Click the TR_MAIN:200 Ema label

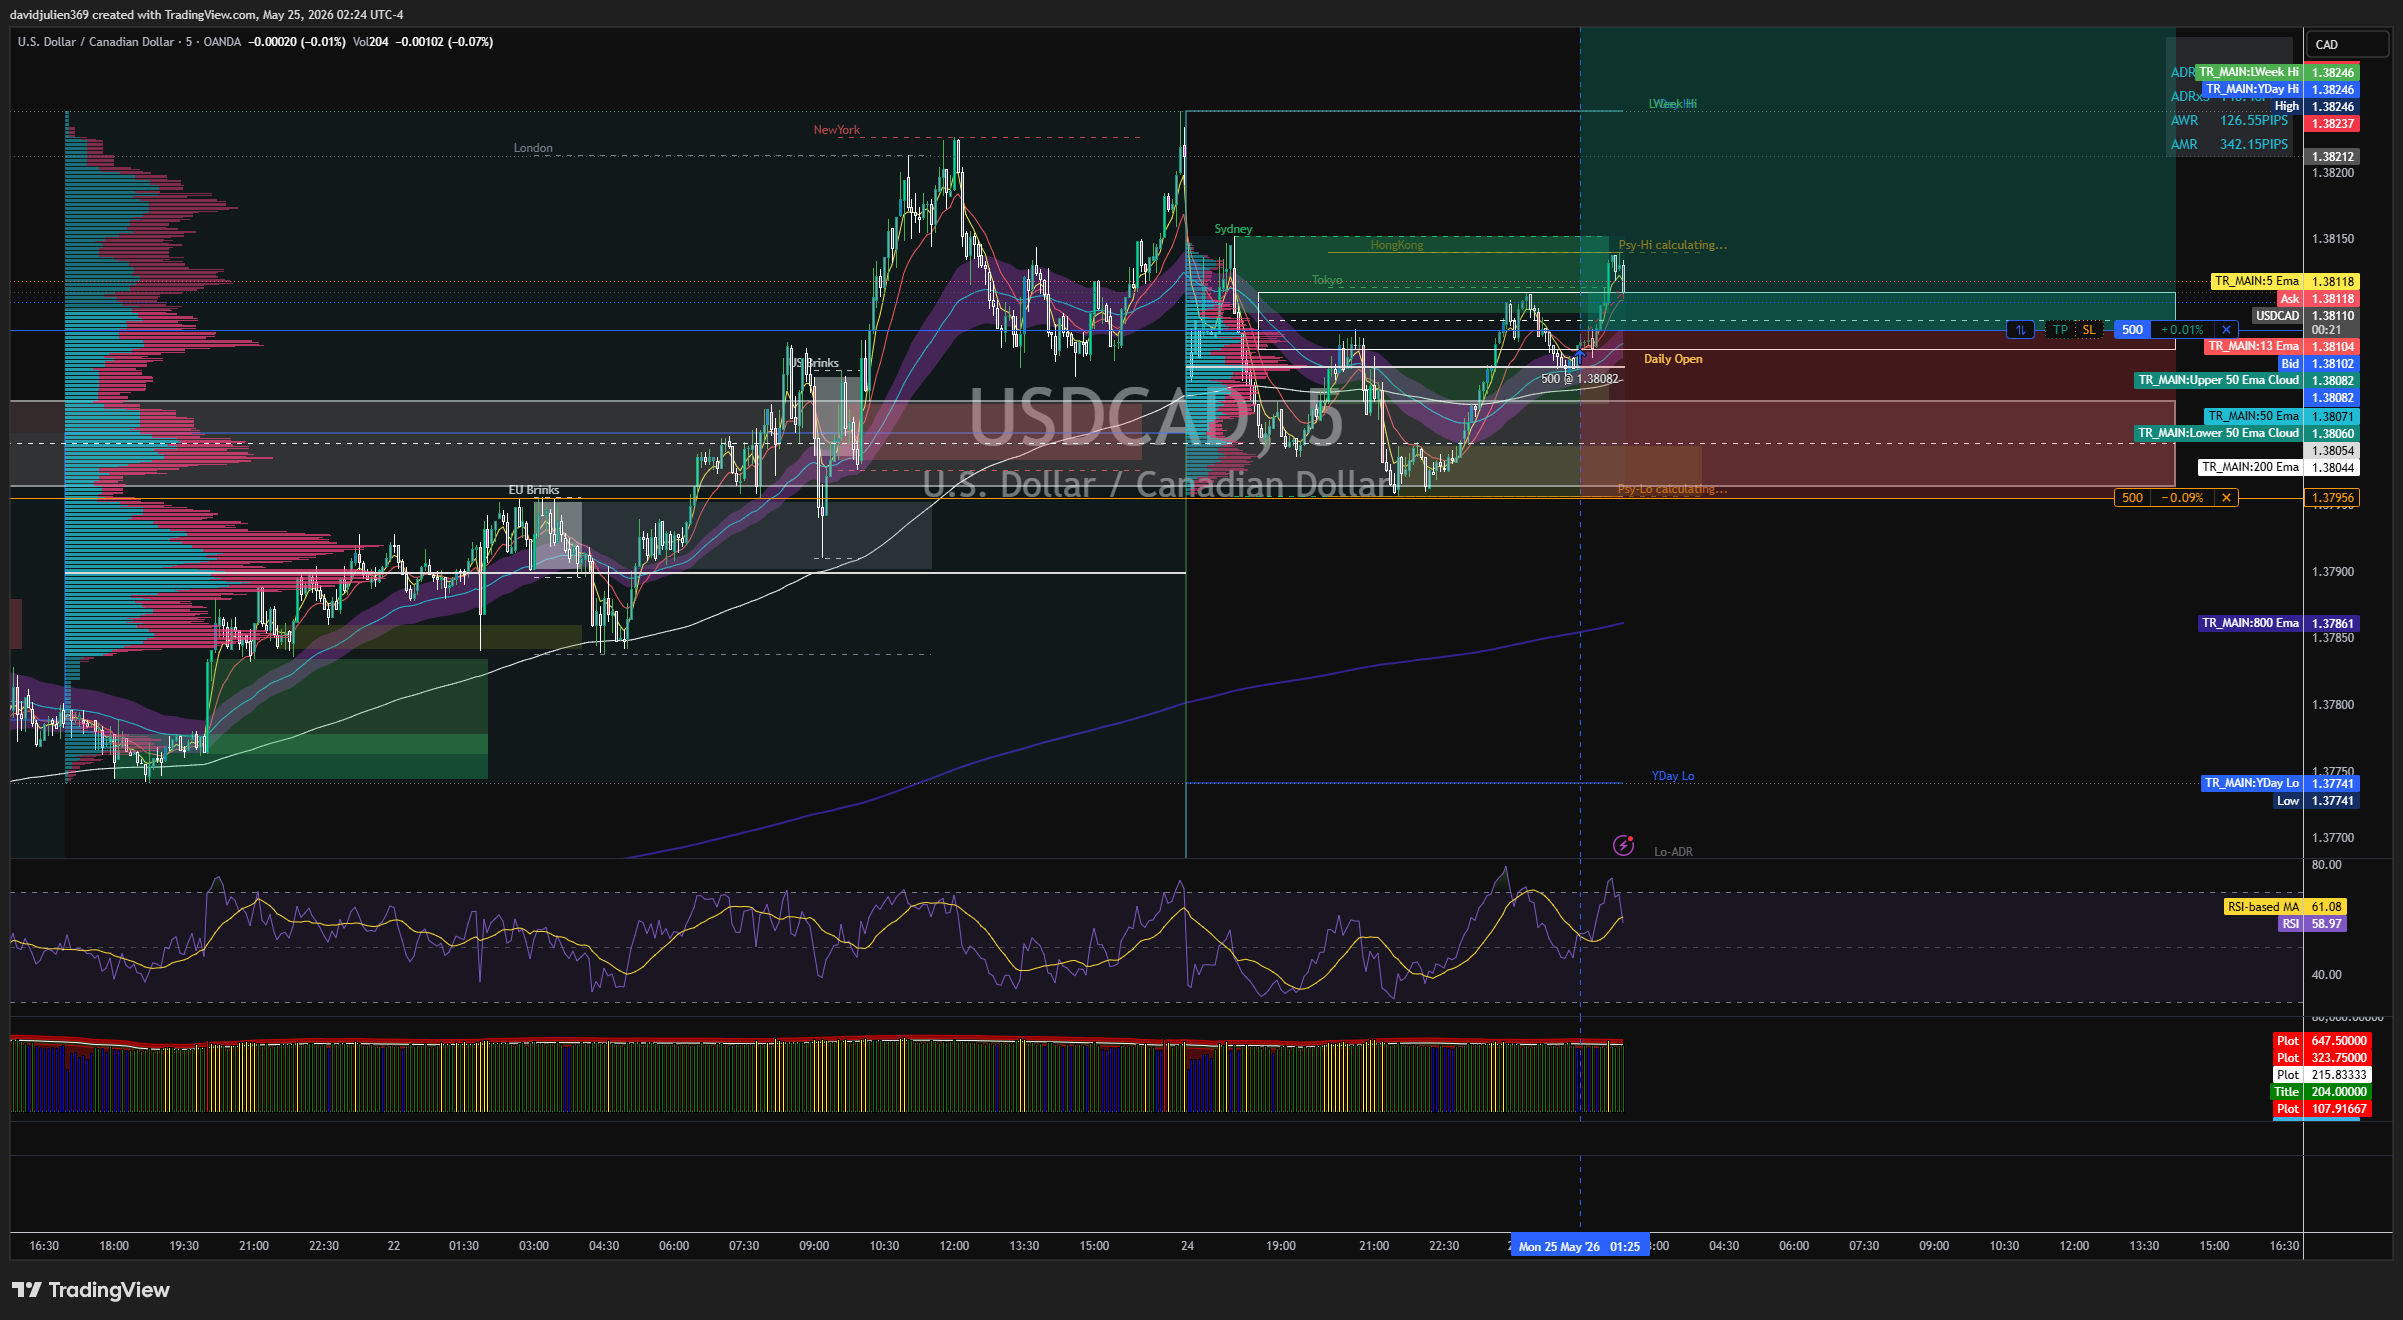pos(2250,468)
